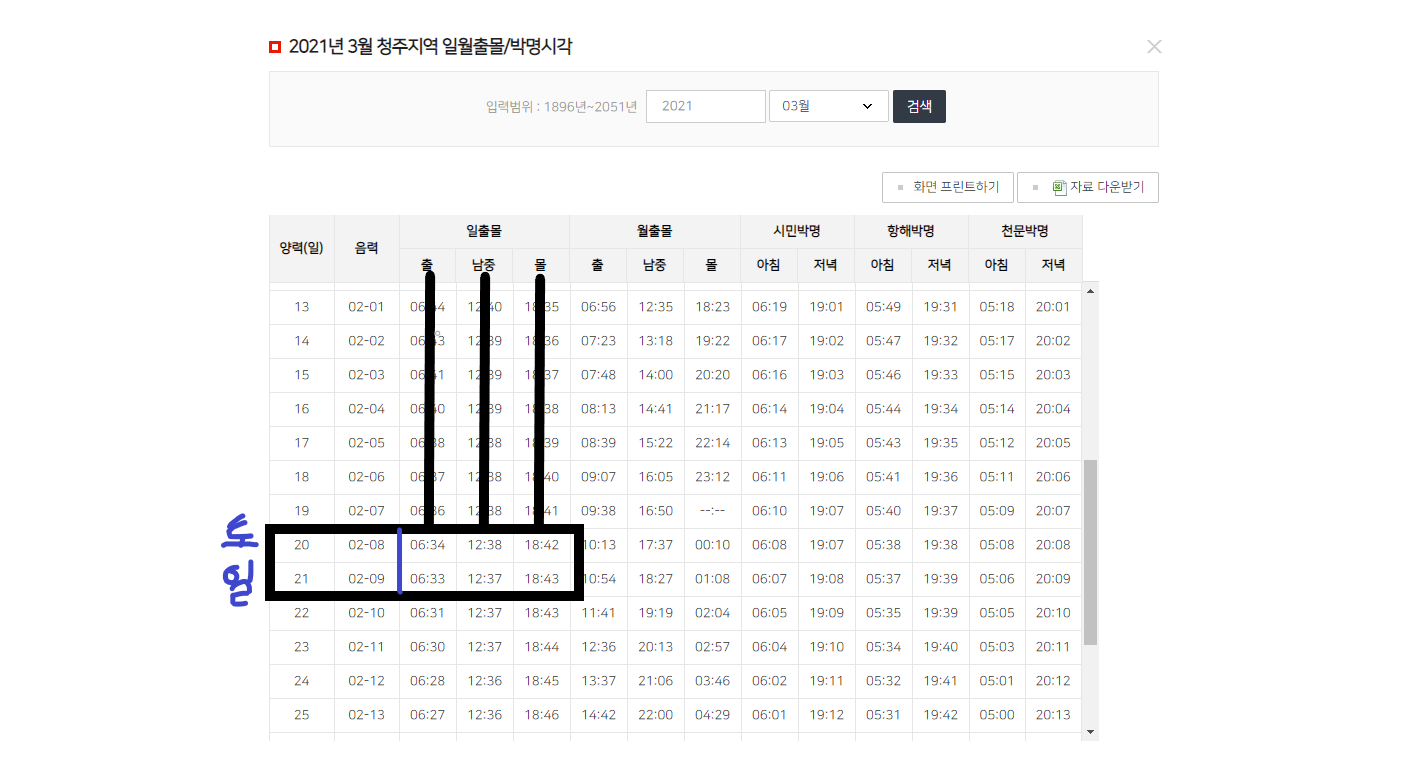Click sunset 18:44 on day 23
The height and width of the screenshot is (762, 1416).
tap(541, 647)
